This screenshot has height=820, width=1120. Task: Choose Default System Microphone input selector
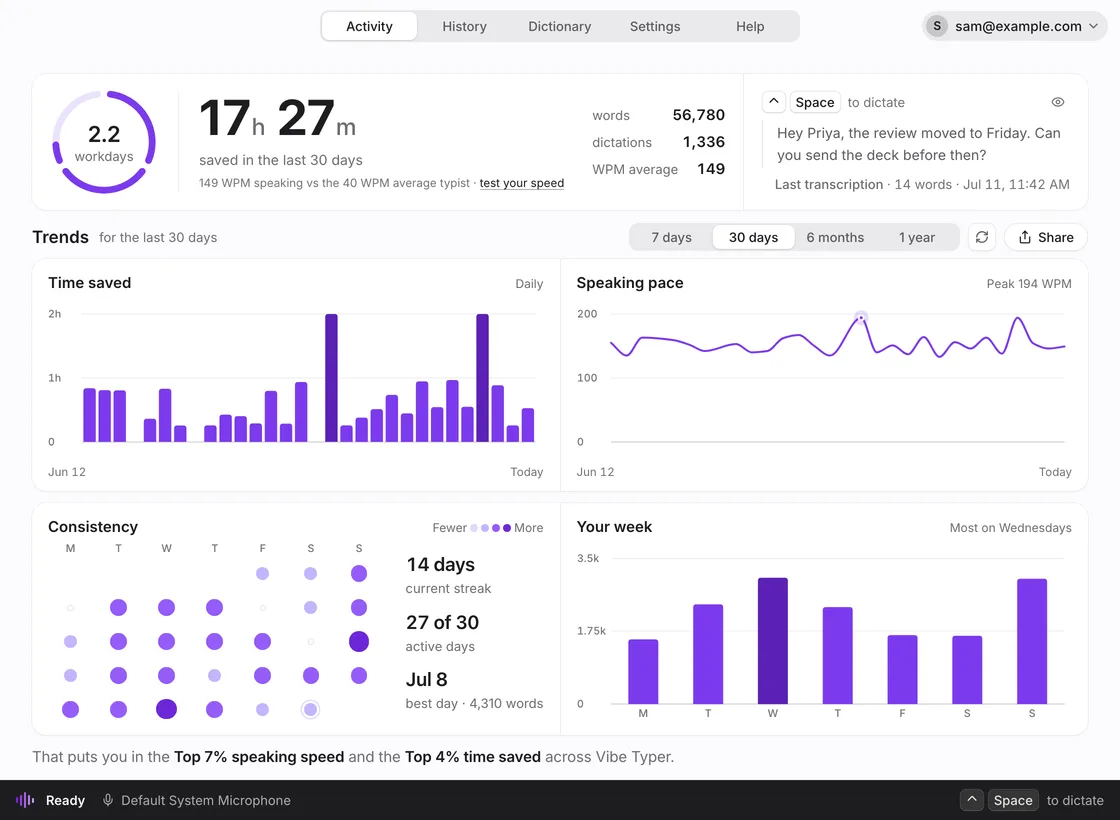(x=196, y=800)
